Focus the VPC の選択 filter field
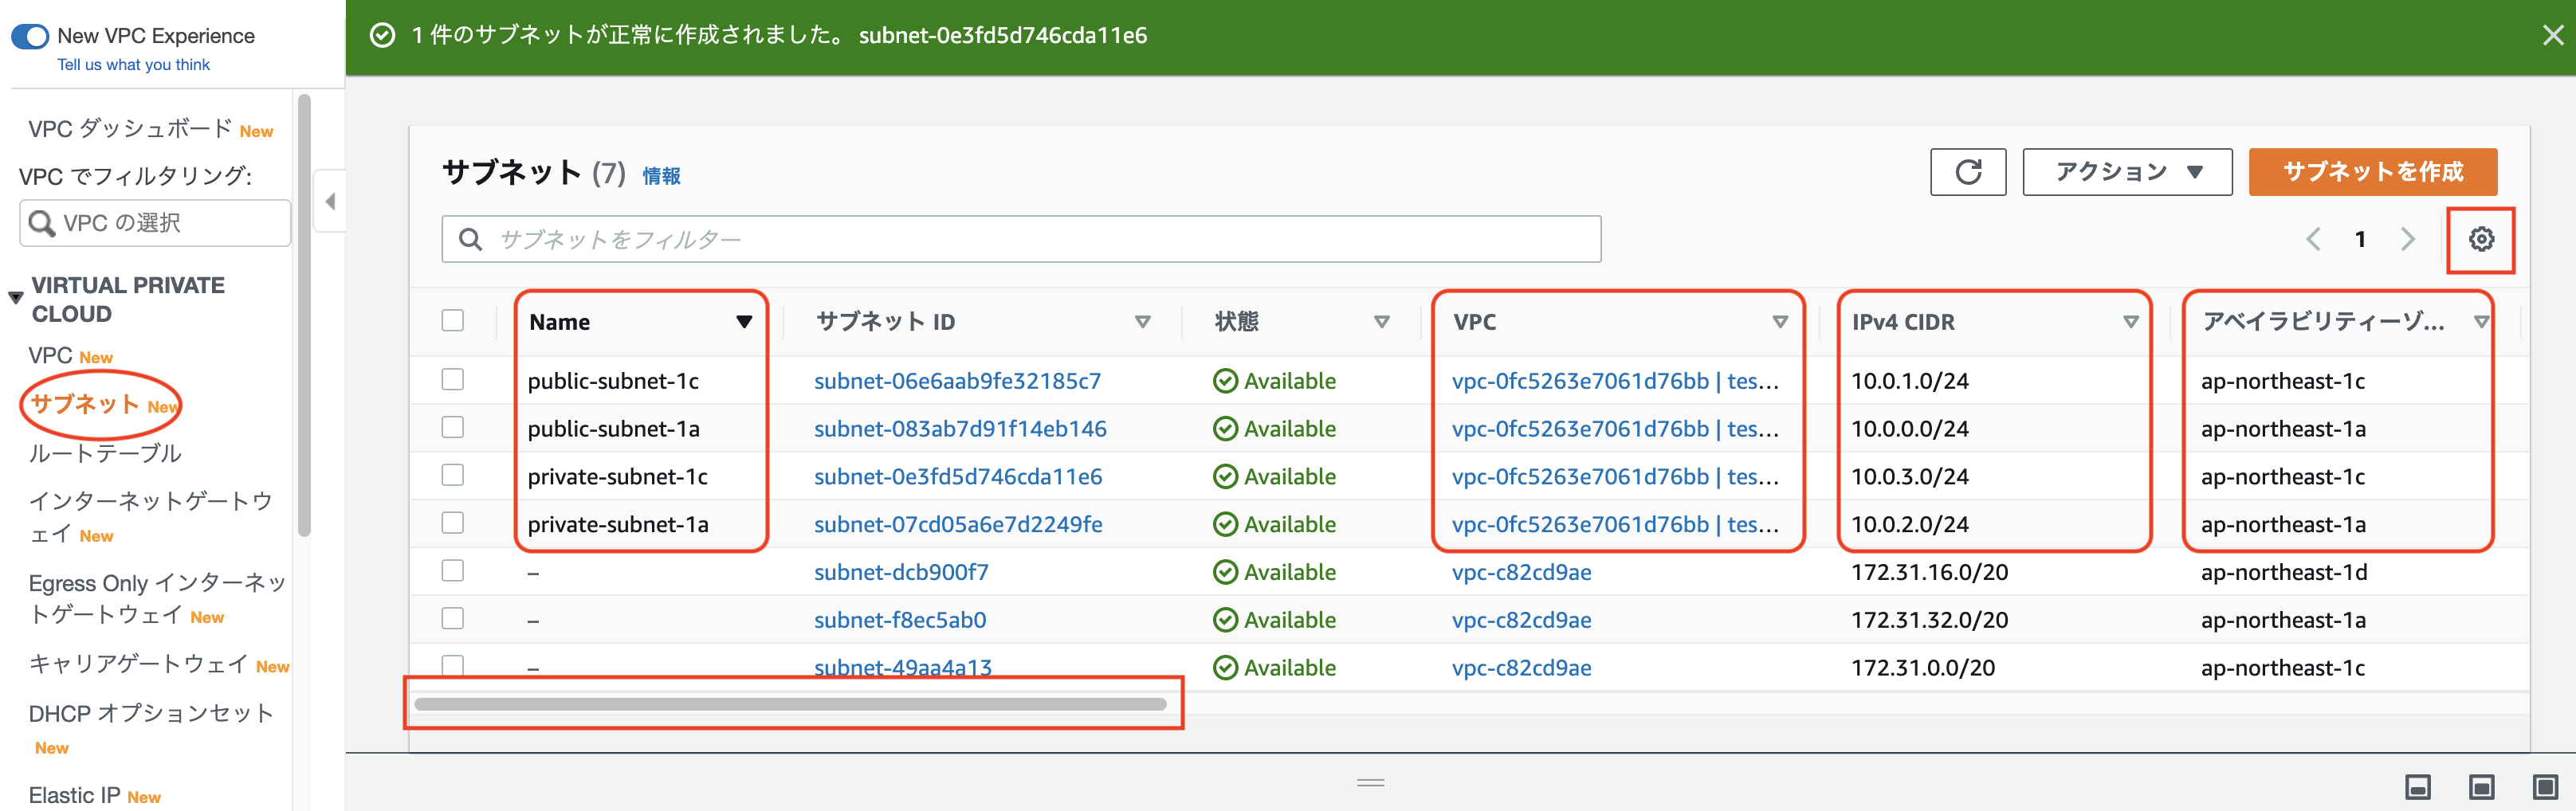 point(155,223)
